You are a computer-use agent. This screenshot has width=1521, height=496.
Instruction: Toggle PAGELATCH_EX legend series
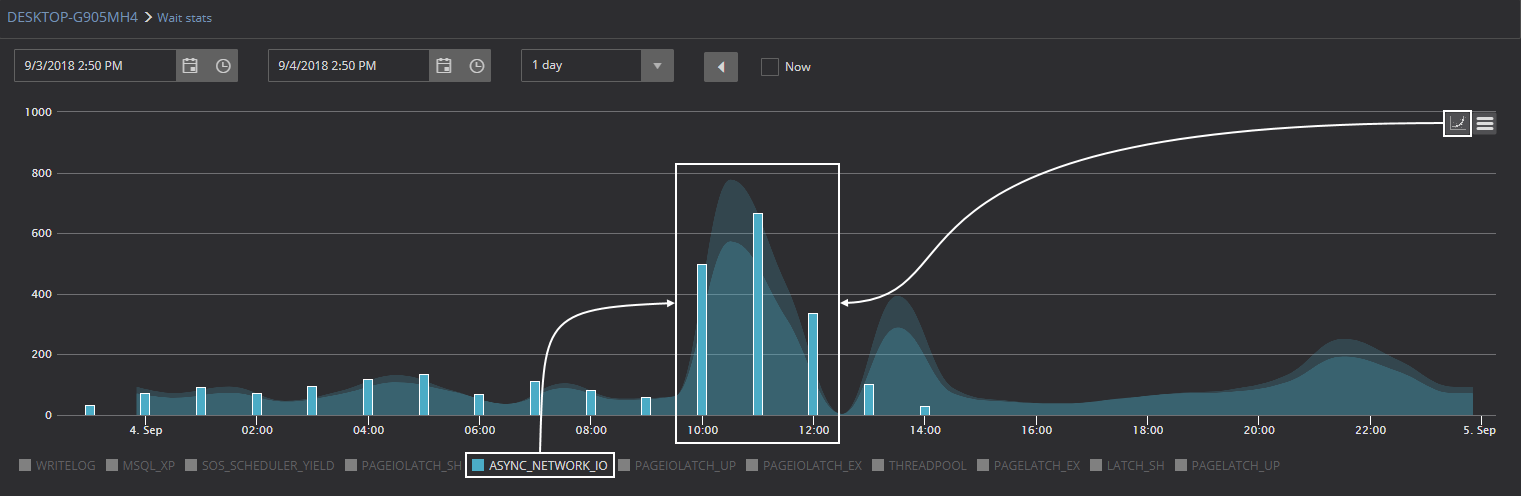(x=1030, y=465)
